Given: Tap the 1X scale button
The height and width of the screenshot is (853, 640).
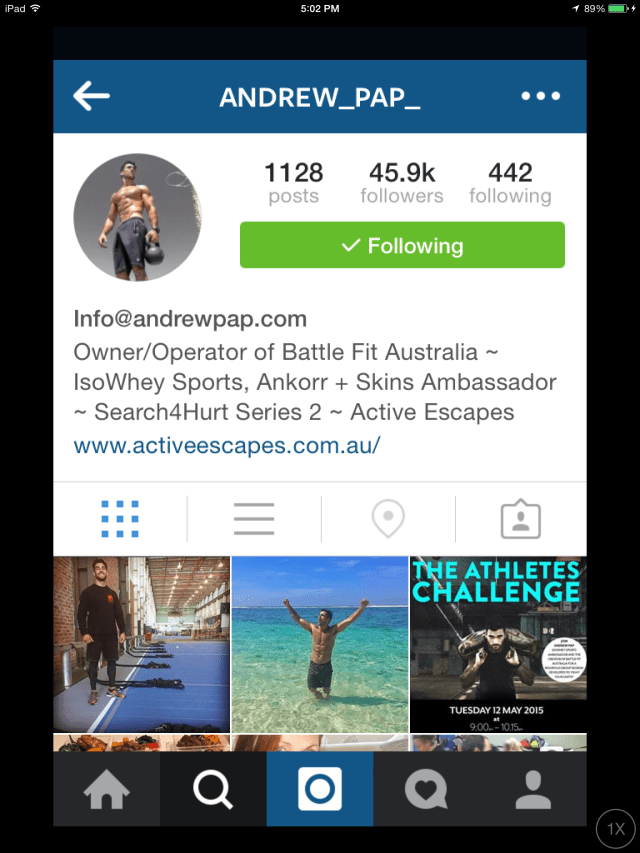Looking at the screenshot, I should 616,829.
